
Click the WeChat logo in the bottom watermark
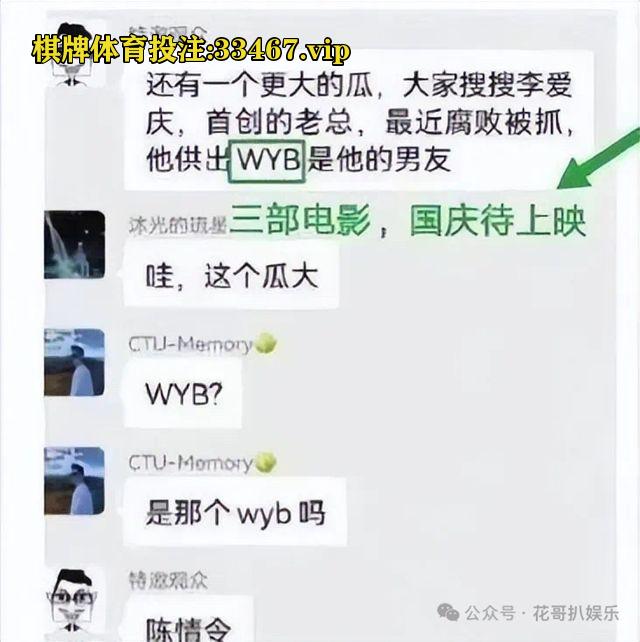tap(448, 613)
